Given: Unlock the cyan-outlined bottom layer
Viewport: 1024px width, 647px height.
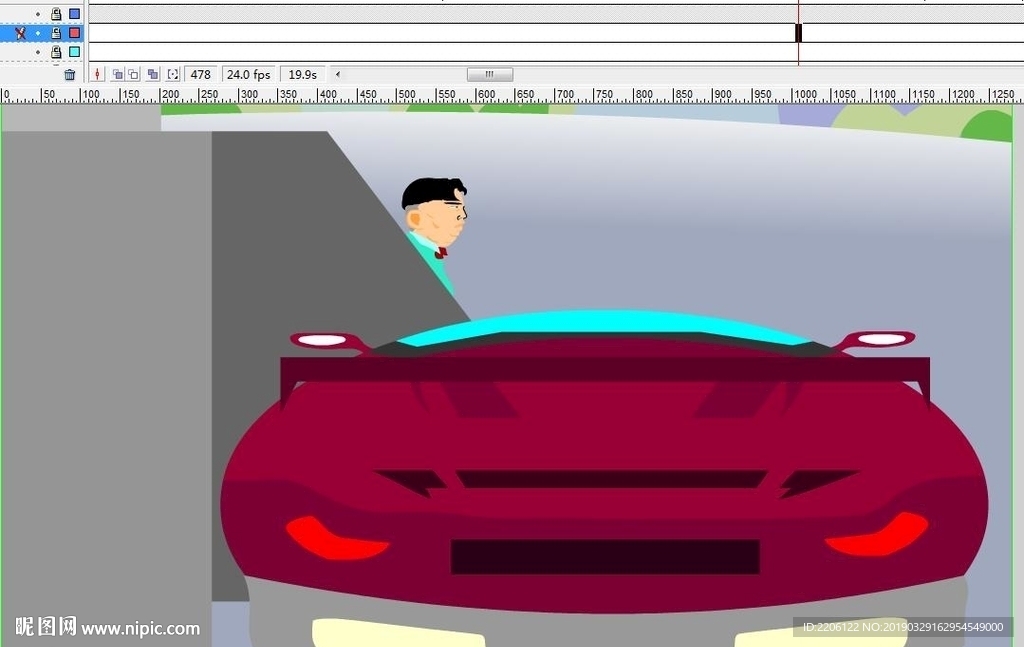Looking at the screenshot, I should [x=56, y=52].
